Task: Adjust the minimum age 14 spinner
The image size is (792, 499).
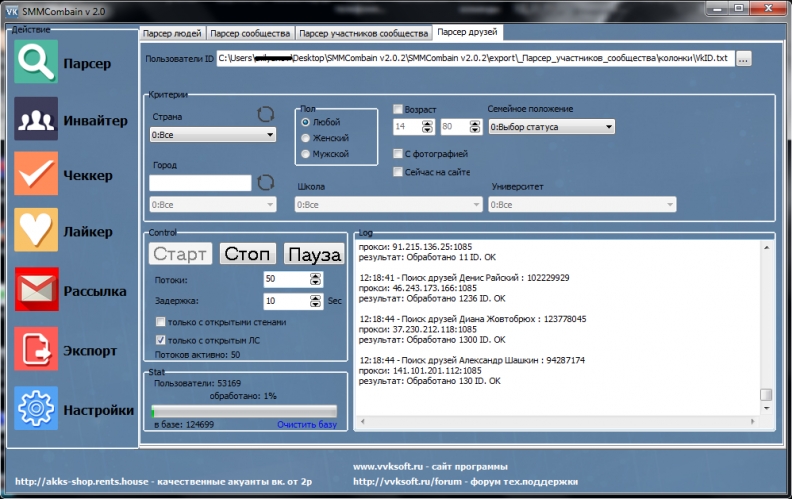Action: 427,127
